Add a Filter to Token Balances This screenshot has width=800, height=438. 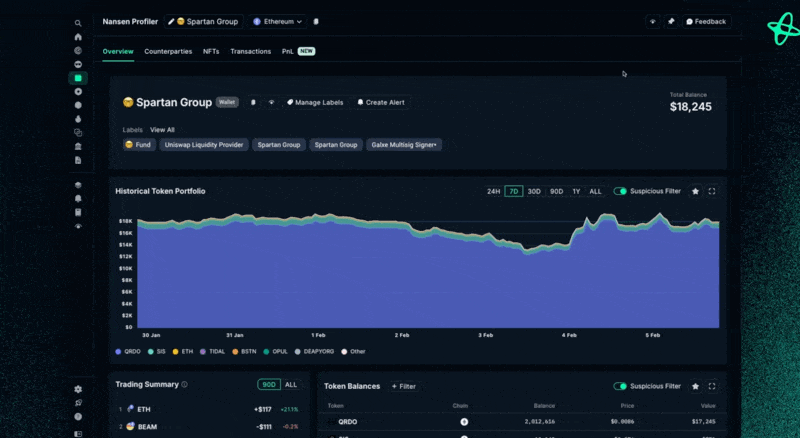pyautogui.click(x=404, y=386)
